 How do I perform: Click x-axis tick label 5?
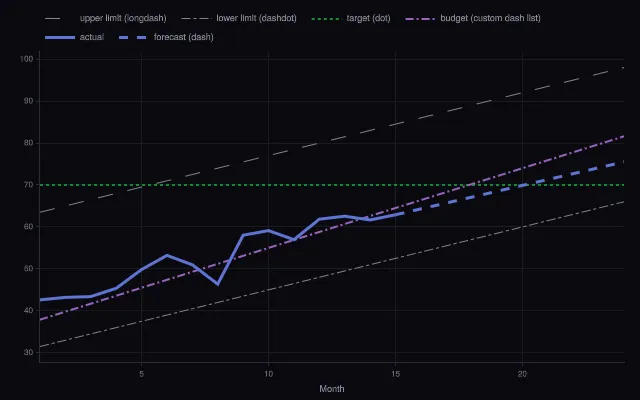pyautogui.click(x=141, y=374)
